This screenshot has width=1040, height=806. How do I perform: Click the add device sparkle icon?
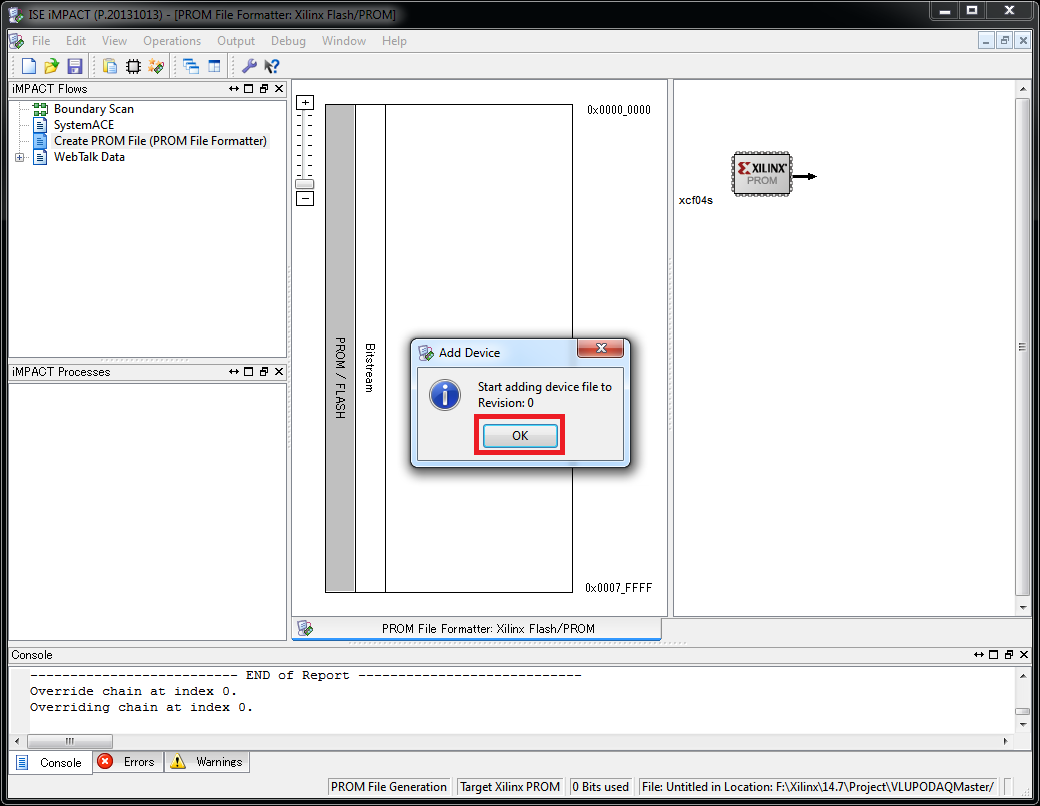(157, 66)
